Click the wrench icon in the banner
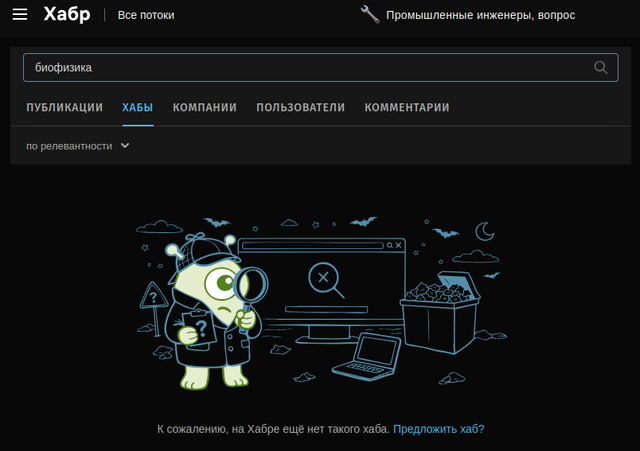The width and height of the screenshot is (640, 451). click(x=370, y=14)
